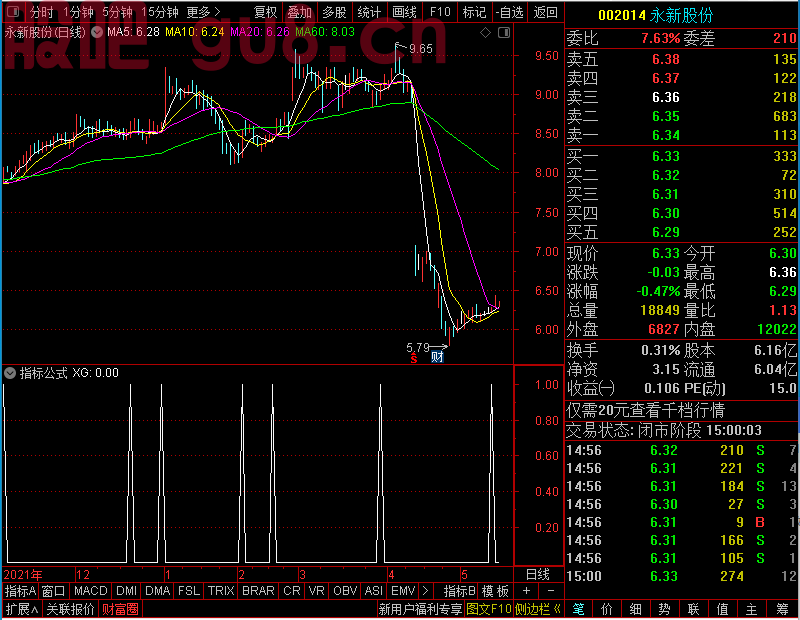
Task: Click the diamond icon above the chart
Action: point(486,33)
